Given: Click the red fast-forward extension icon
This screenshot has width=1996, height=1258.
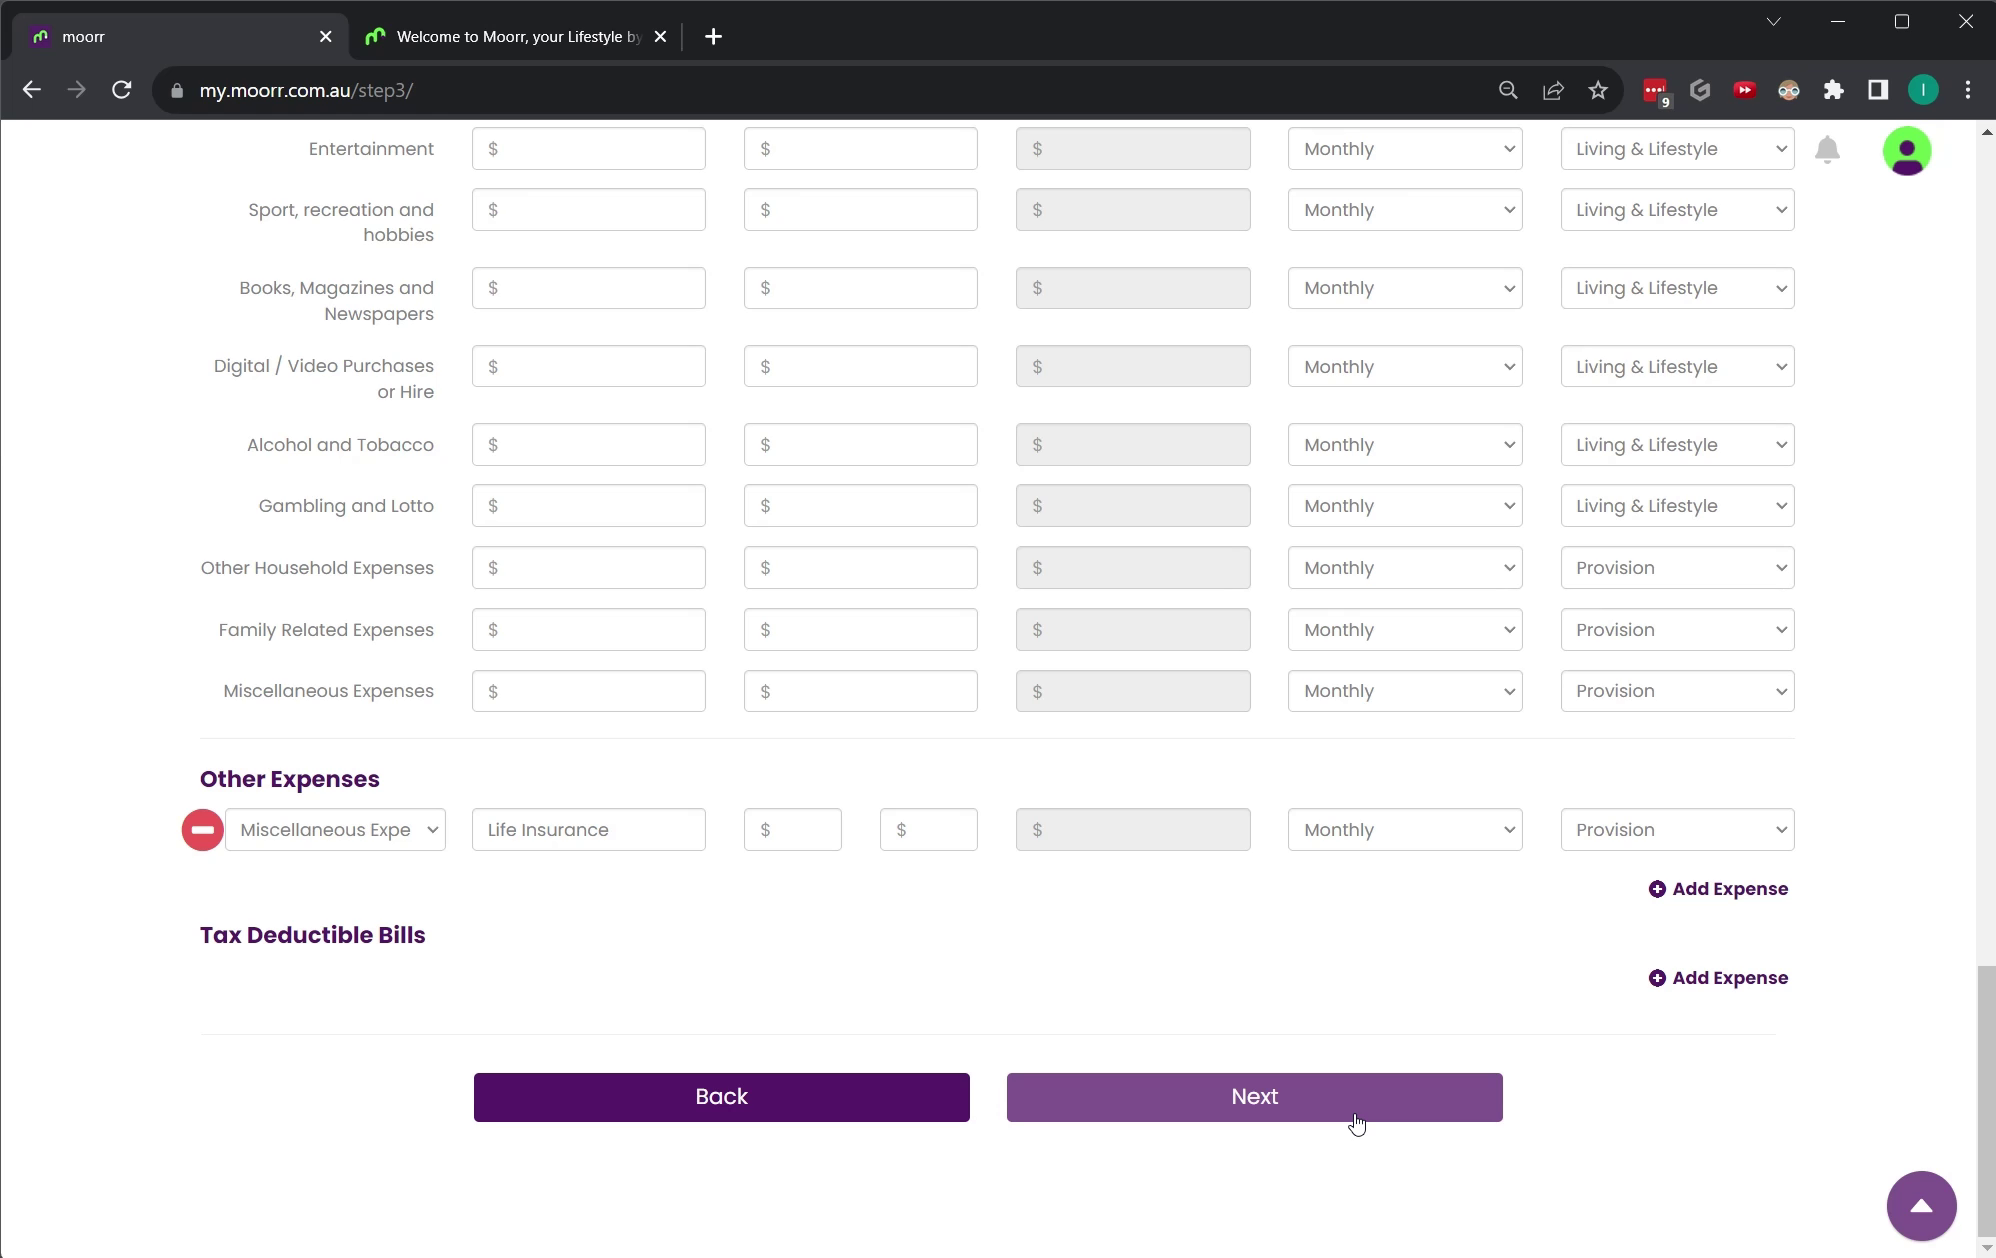Looking at the screenshot, I should (x=1745, y=90).
